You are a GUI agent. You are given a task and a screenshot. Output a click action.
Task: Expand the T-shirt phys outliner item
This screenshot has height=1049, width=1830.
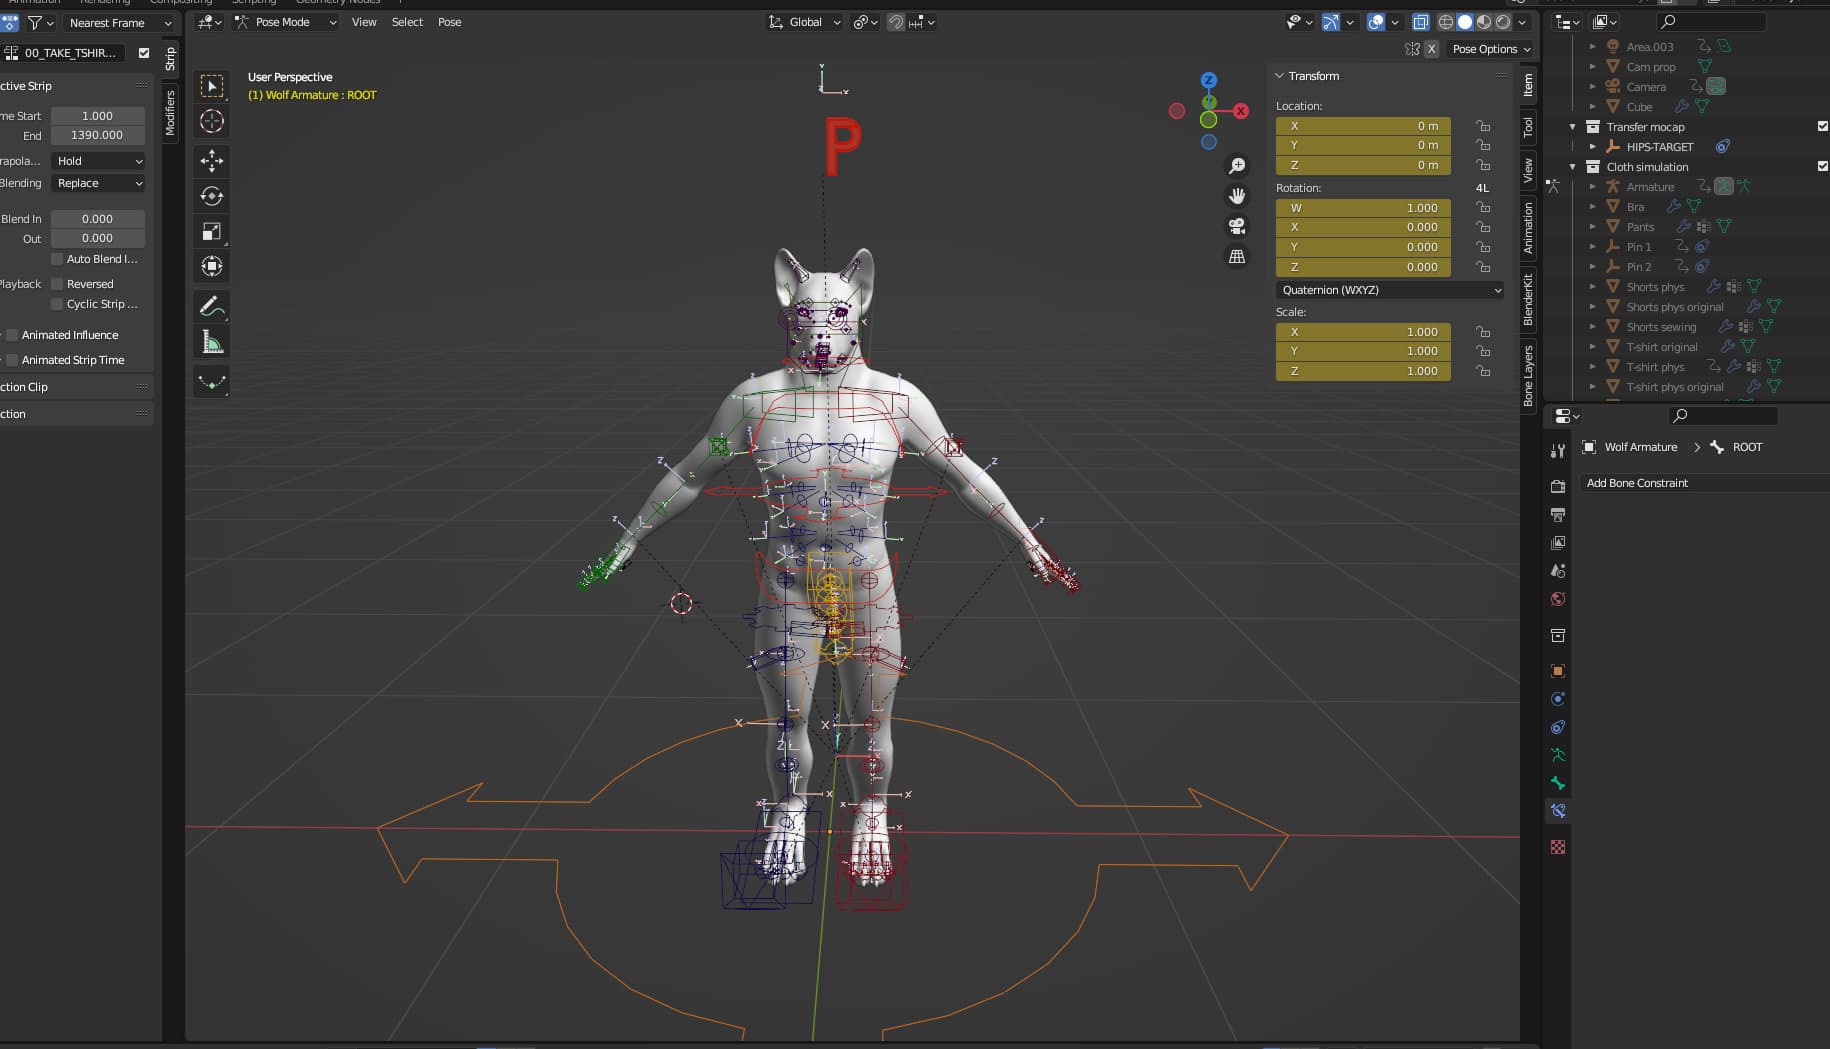[x=1593, y=367]
